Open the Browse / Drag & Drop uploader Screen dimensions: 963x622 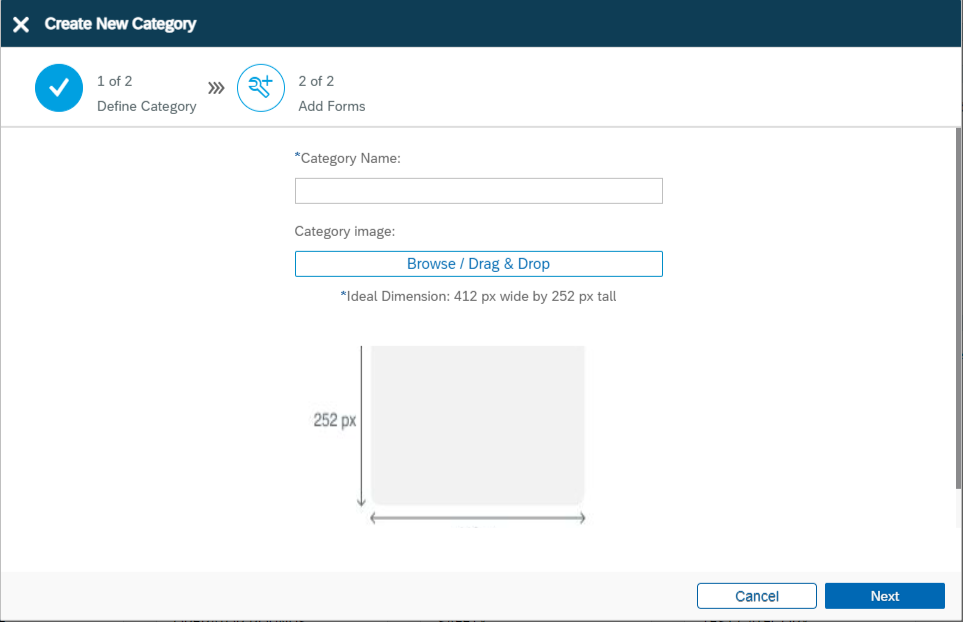[478, 264]
